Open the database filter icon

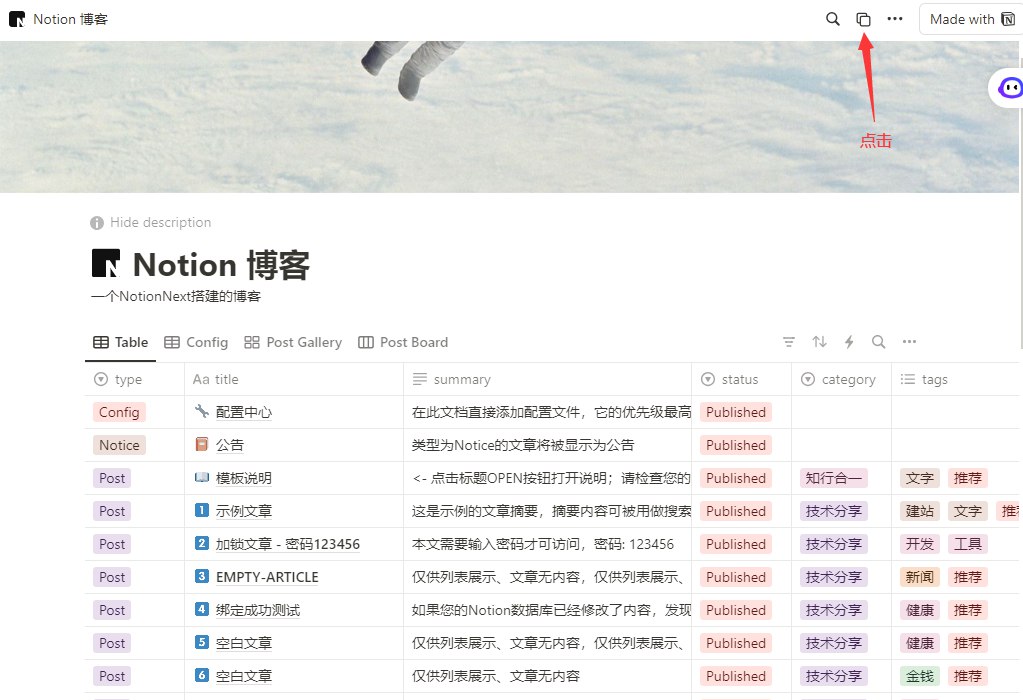tap(789, 342)
